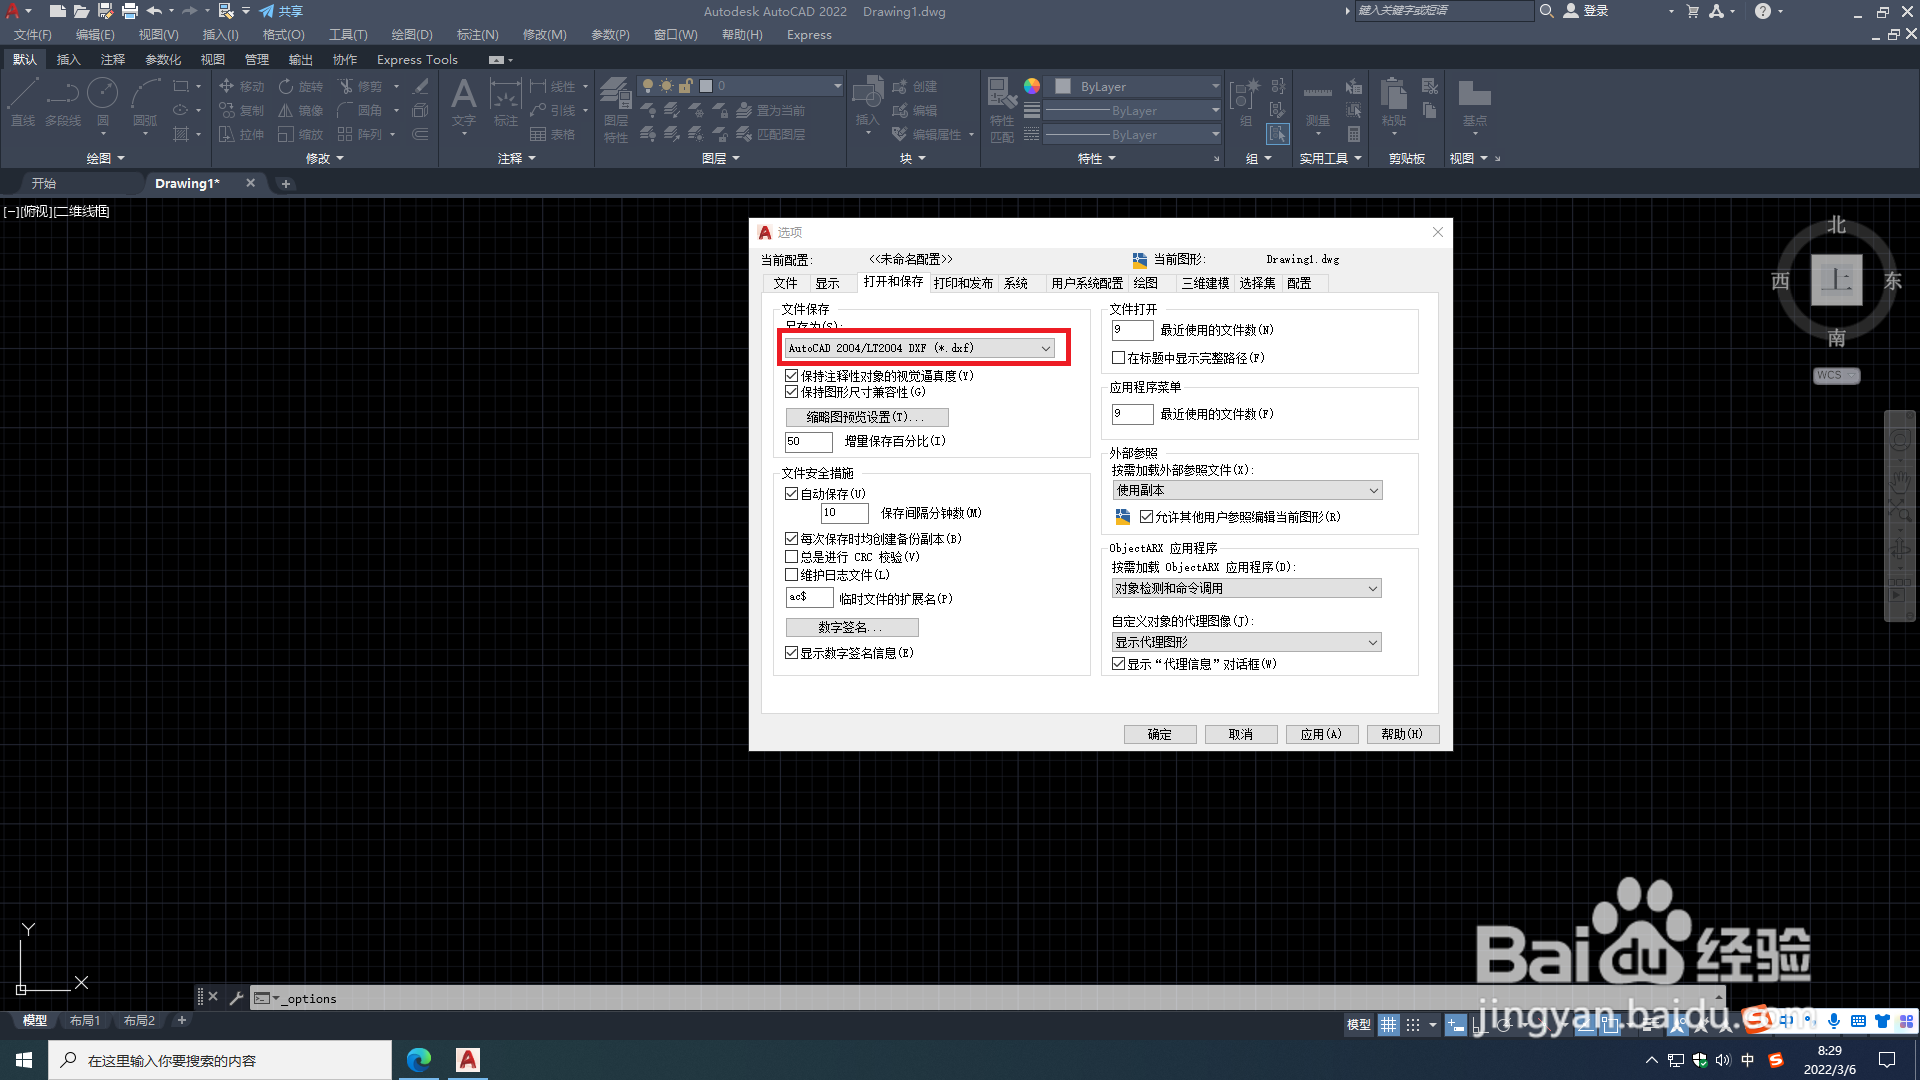The width and height of the screenshot is (1920, 1080).
Task: Enable display full path in title checkbox
Action: (x=1119, y=358)
